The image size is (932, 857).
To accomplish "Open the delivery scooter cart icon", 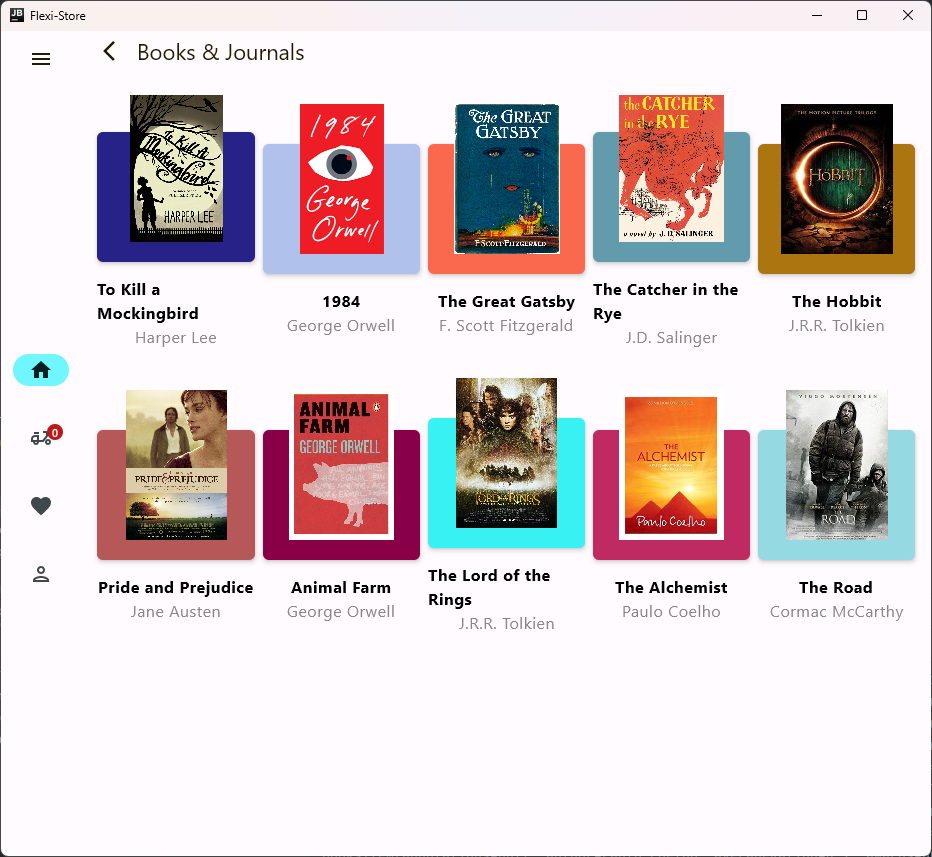I will click(x=41, y=438).
